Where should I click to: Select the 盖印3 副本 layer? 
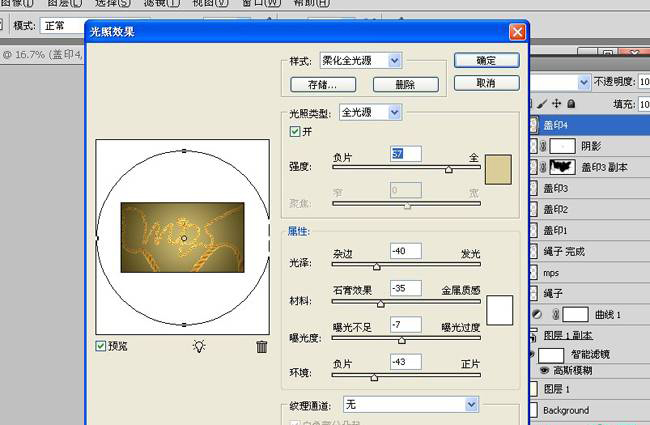(590, 167)
